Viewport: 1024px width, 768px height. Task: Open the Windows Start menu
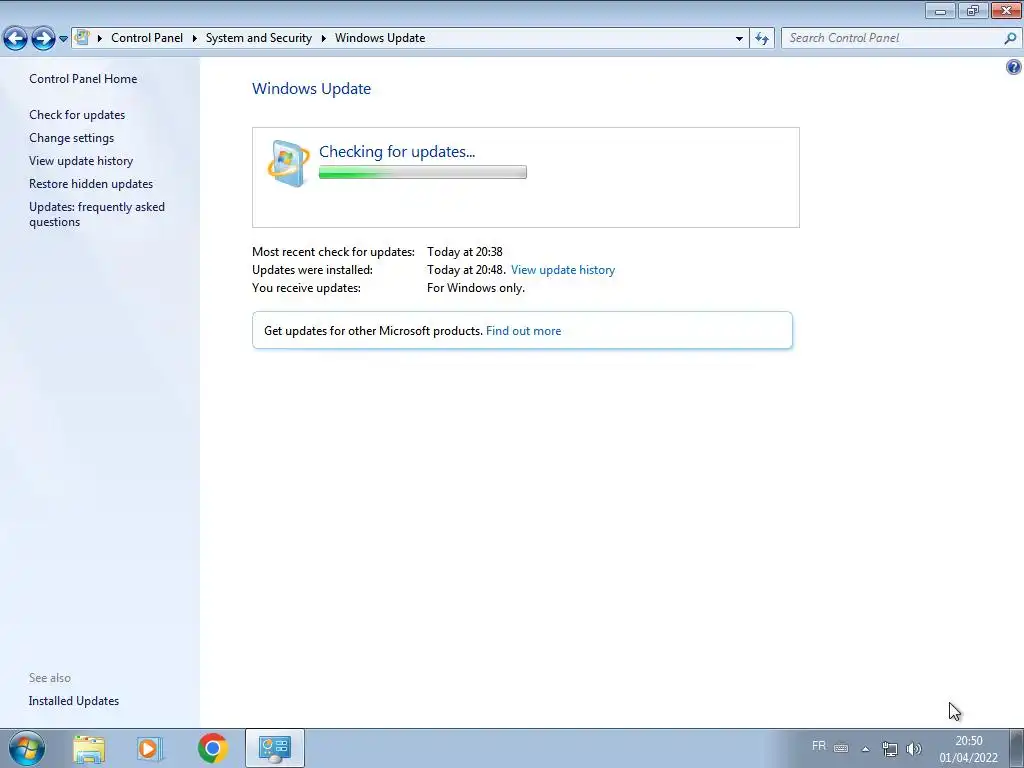tap(27, 748)
